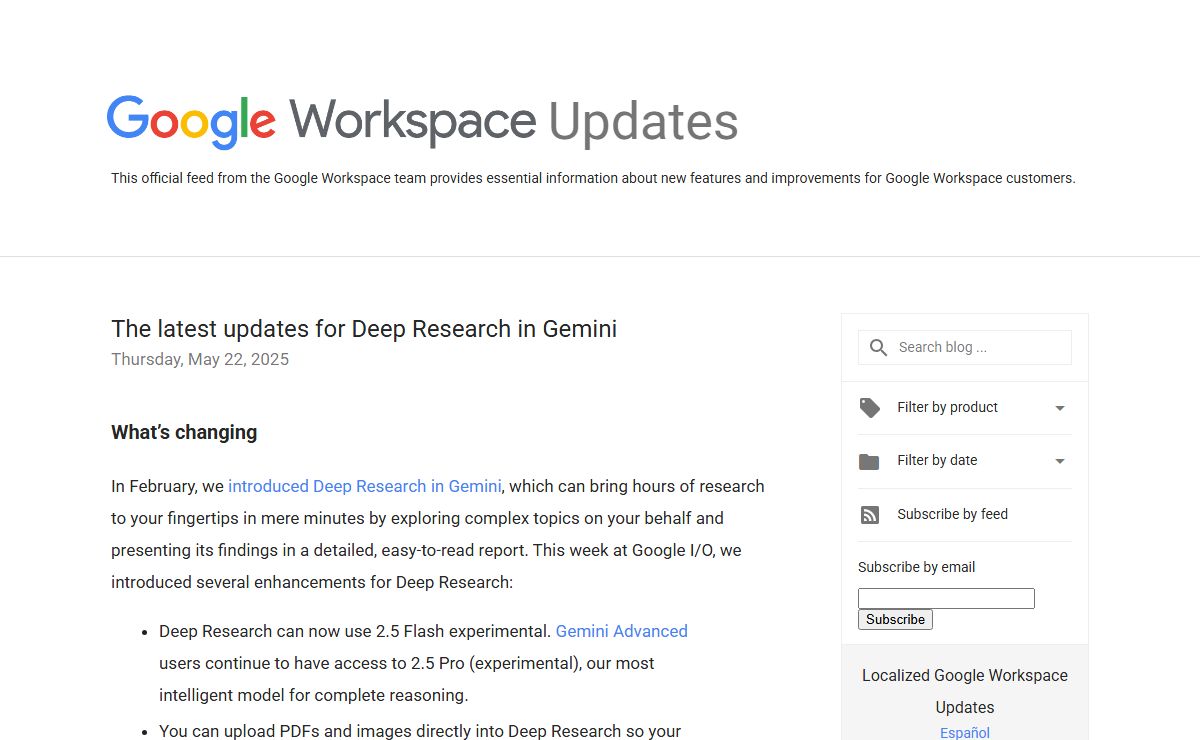Click the Subscribe button

point(895,619)
